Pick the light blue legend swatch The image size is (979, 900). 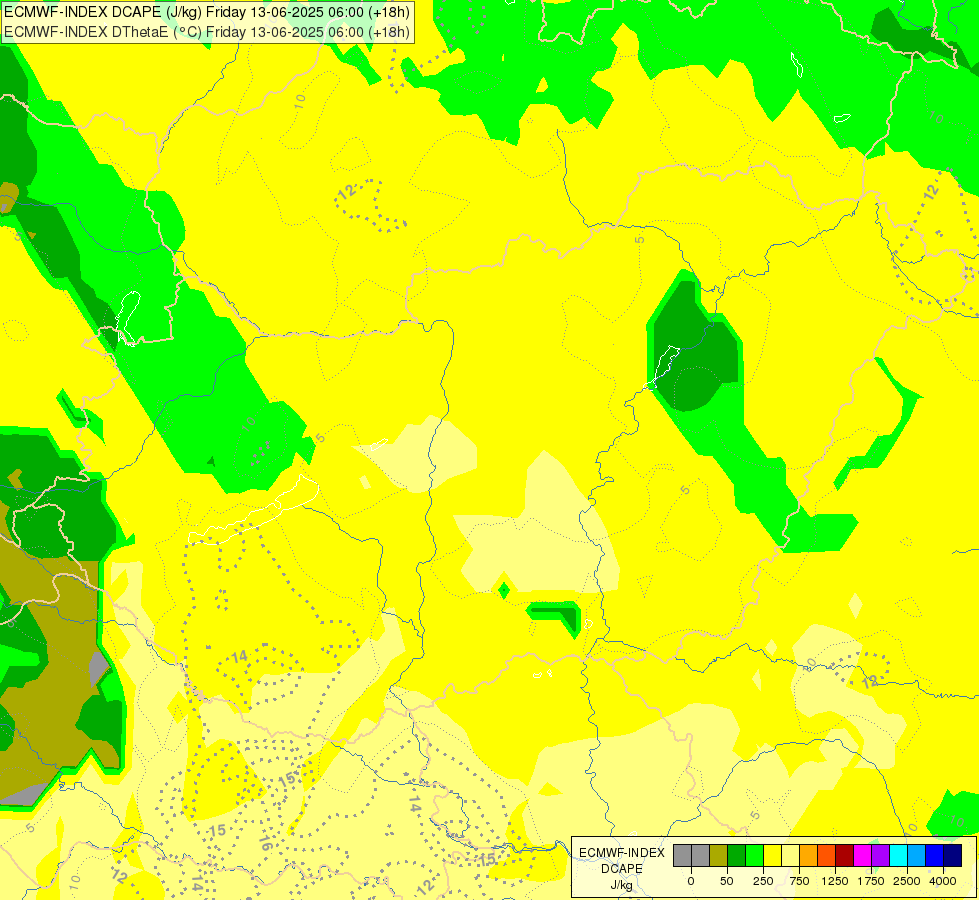917,855
